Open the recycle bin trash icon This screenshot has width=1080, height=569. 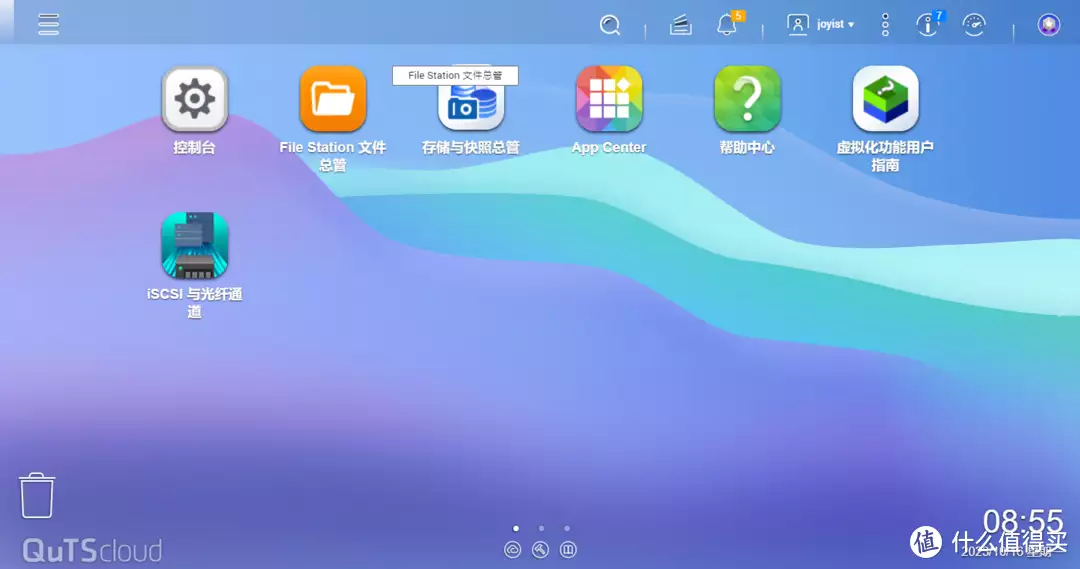[x=37, y=495]
